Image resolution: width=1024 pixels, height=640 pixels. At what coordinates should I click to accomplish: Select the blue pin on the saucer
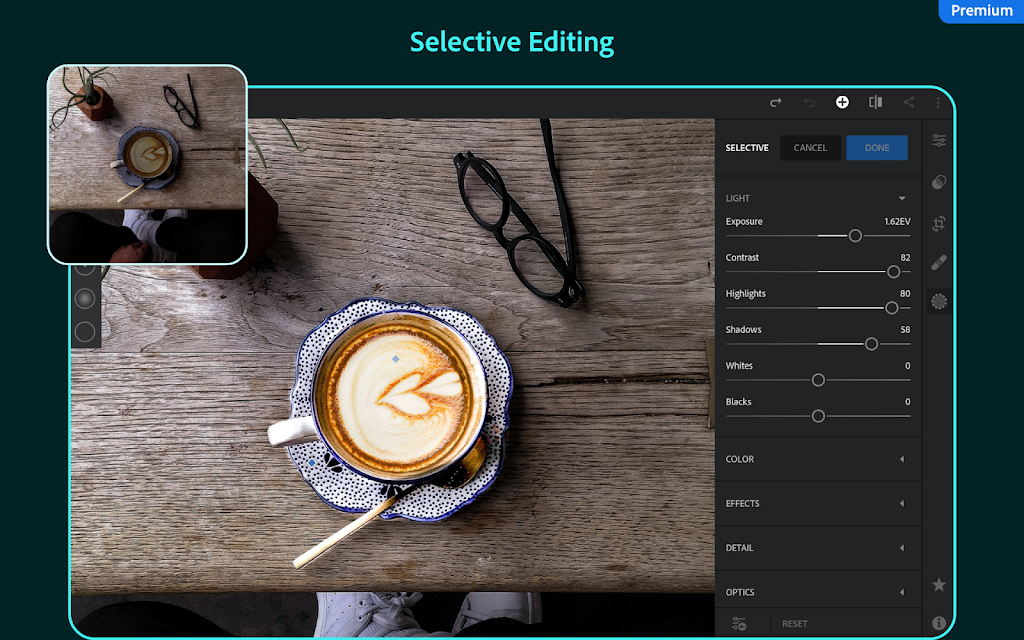[x=312, y=462]
